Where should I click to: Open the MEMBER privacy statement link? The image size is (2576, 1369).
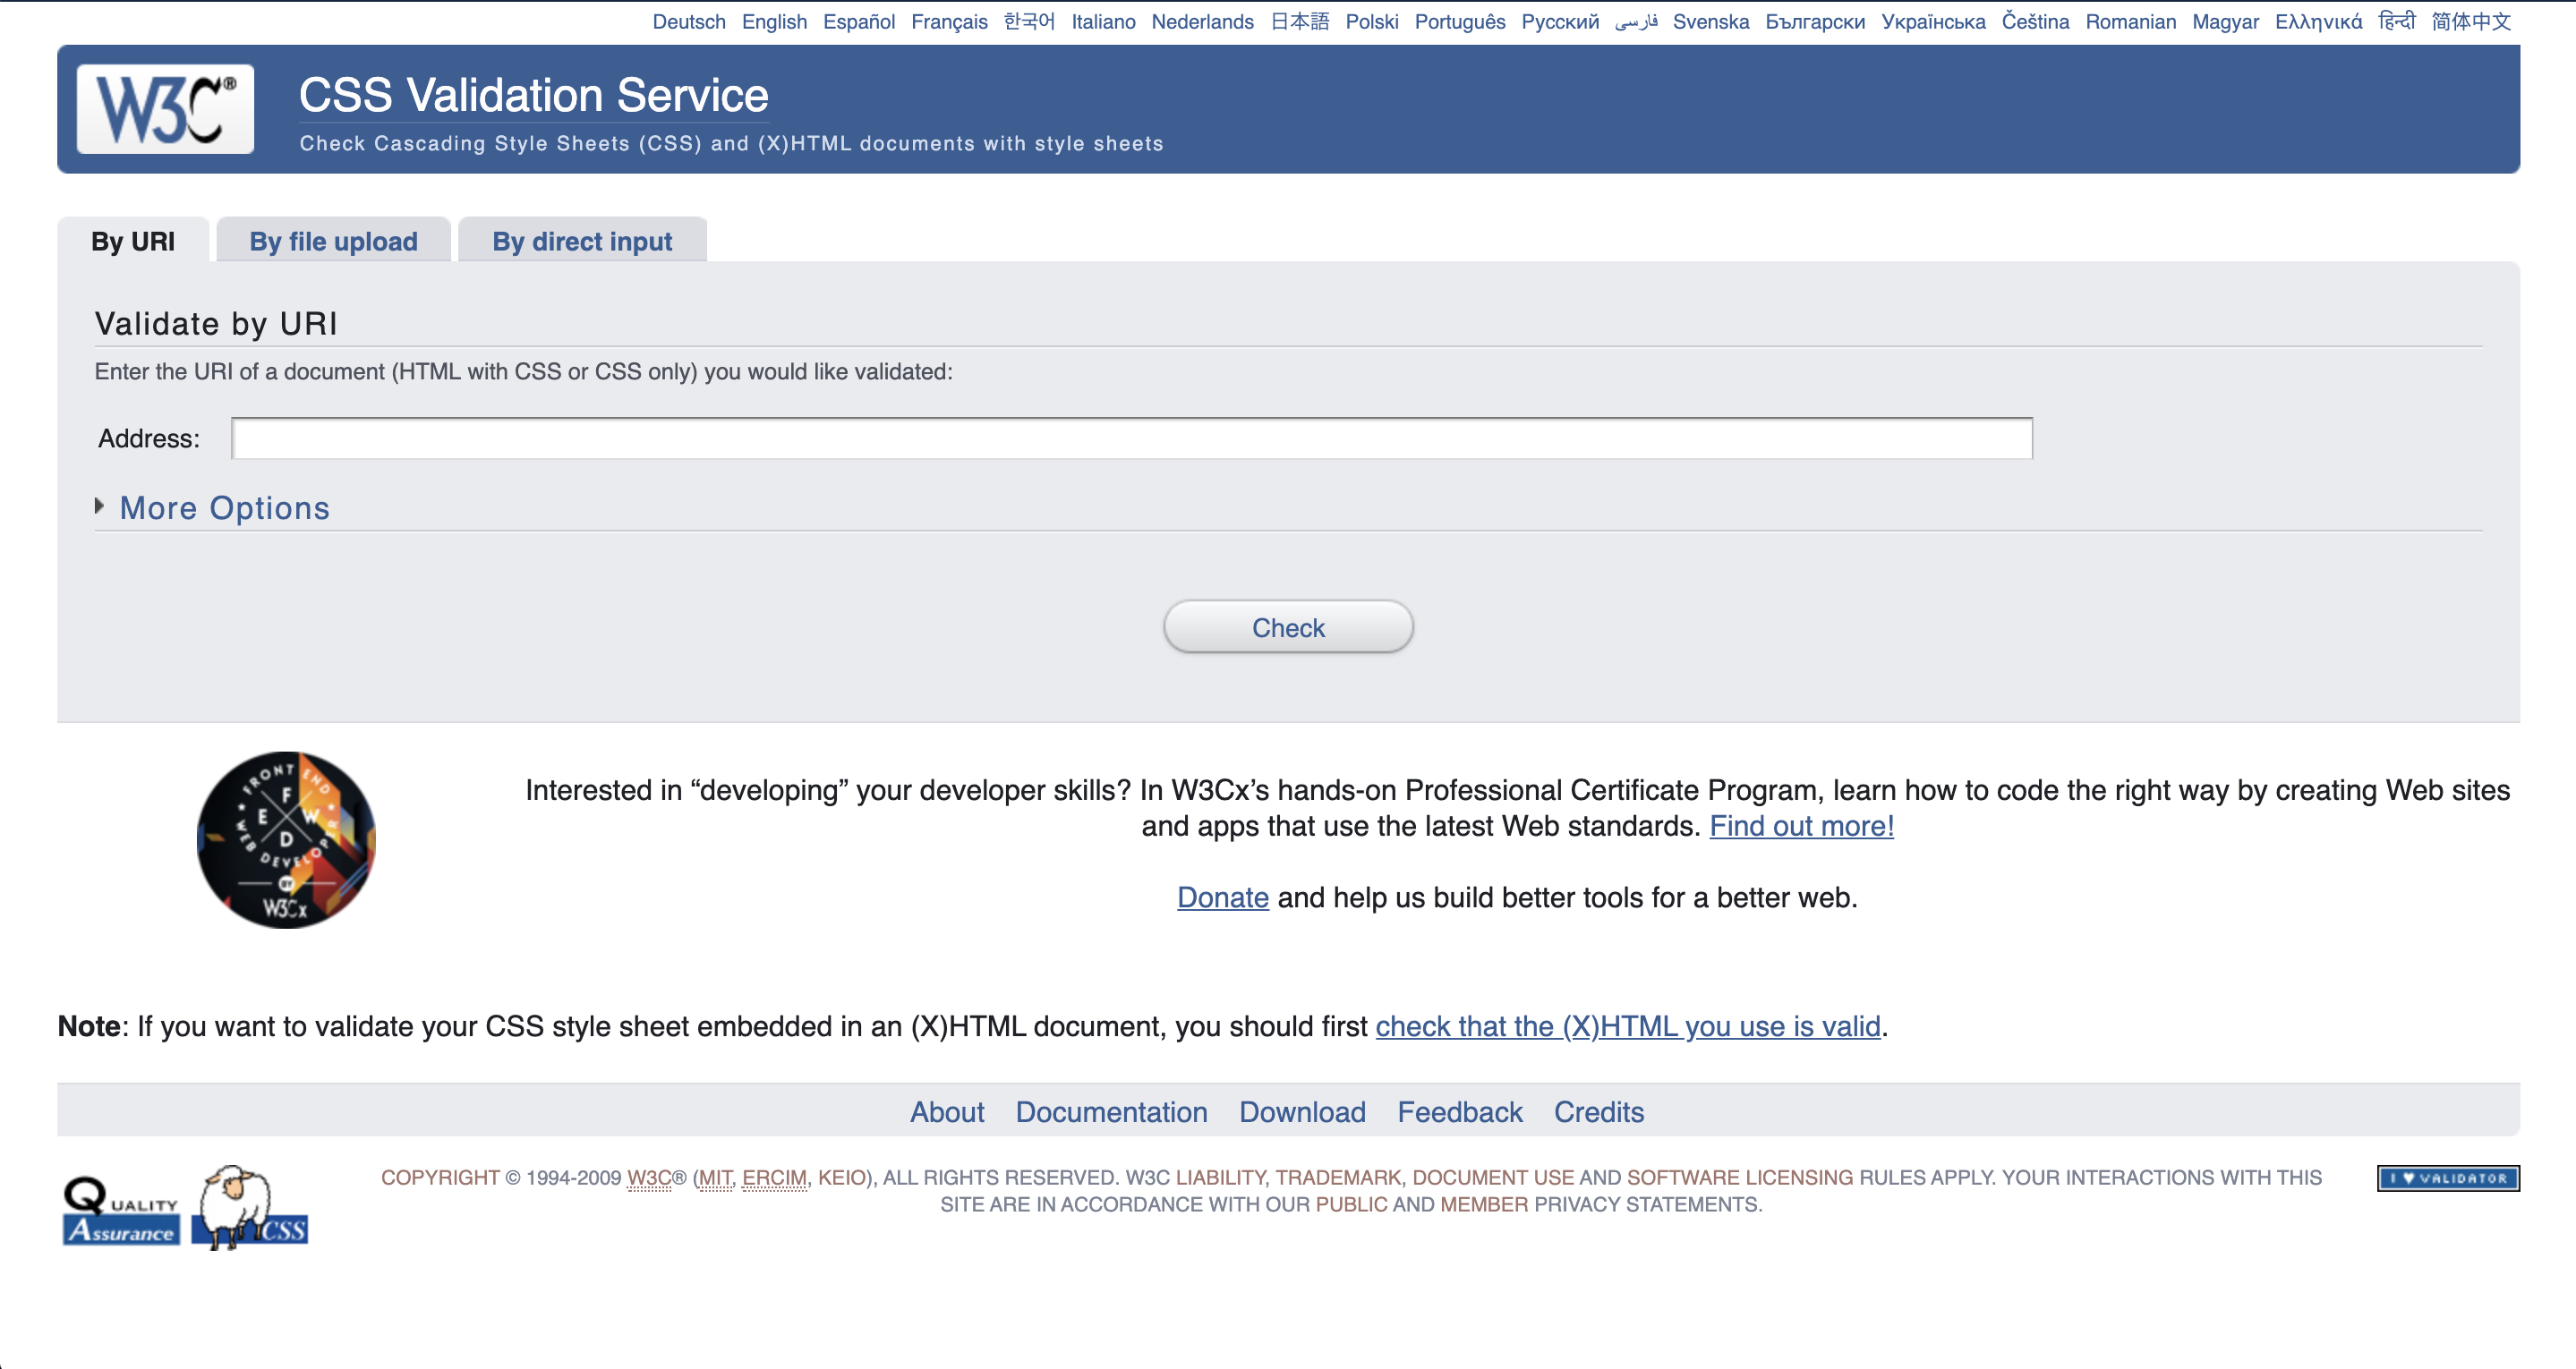(1484, 1205)
